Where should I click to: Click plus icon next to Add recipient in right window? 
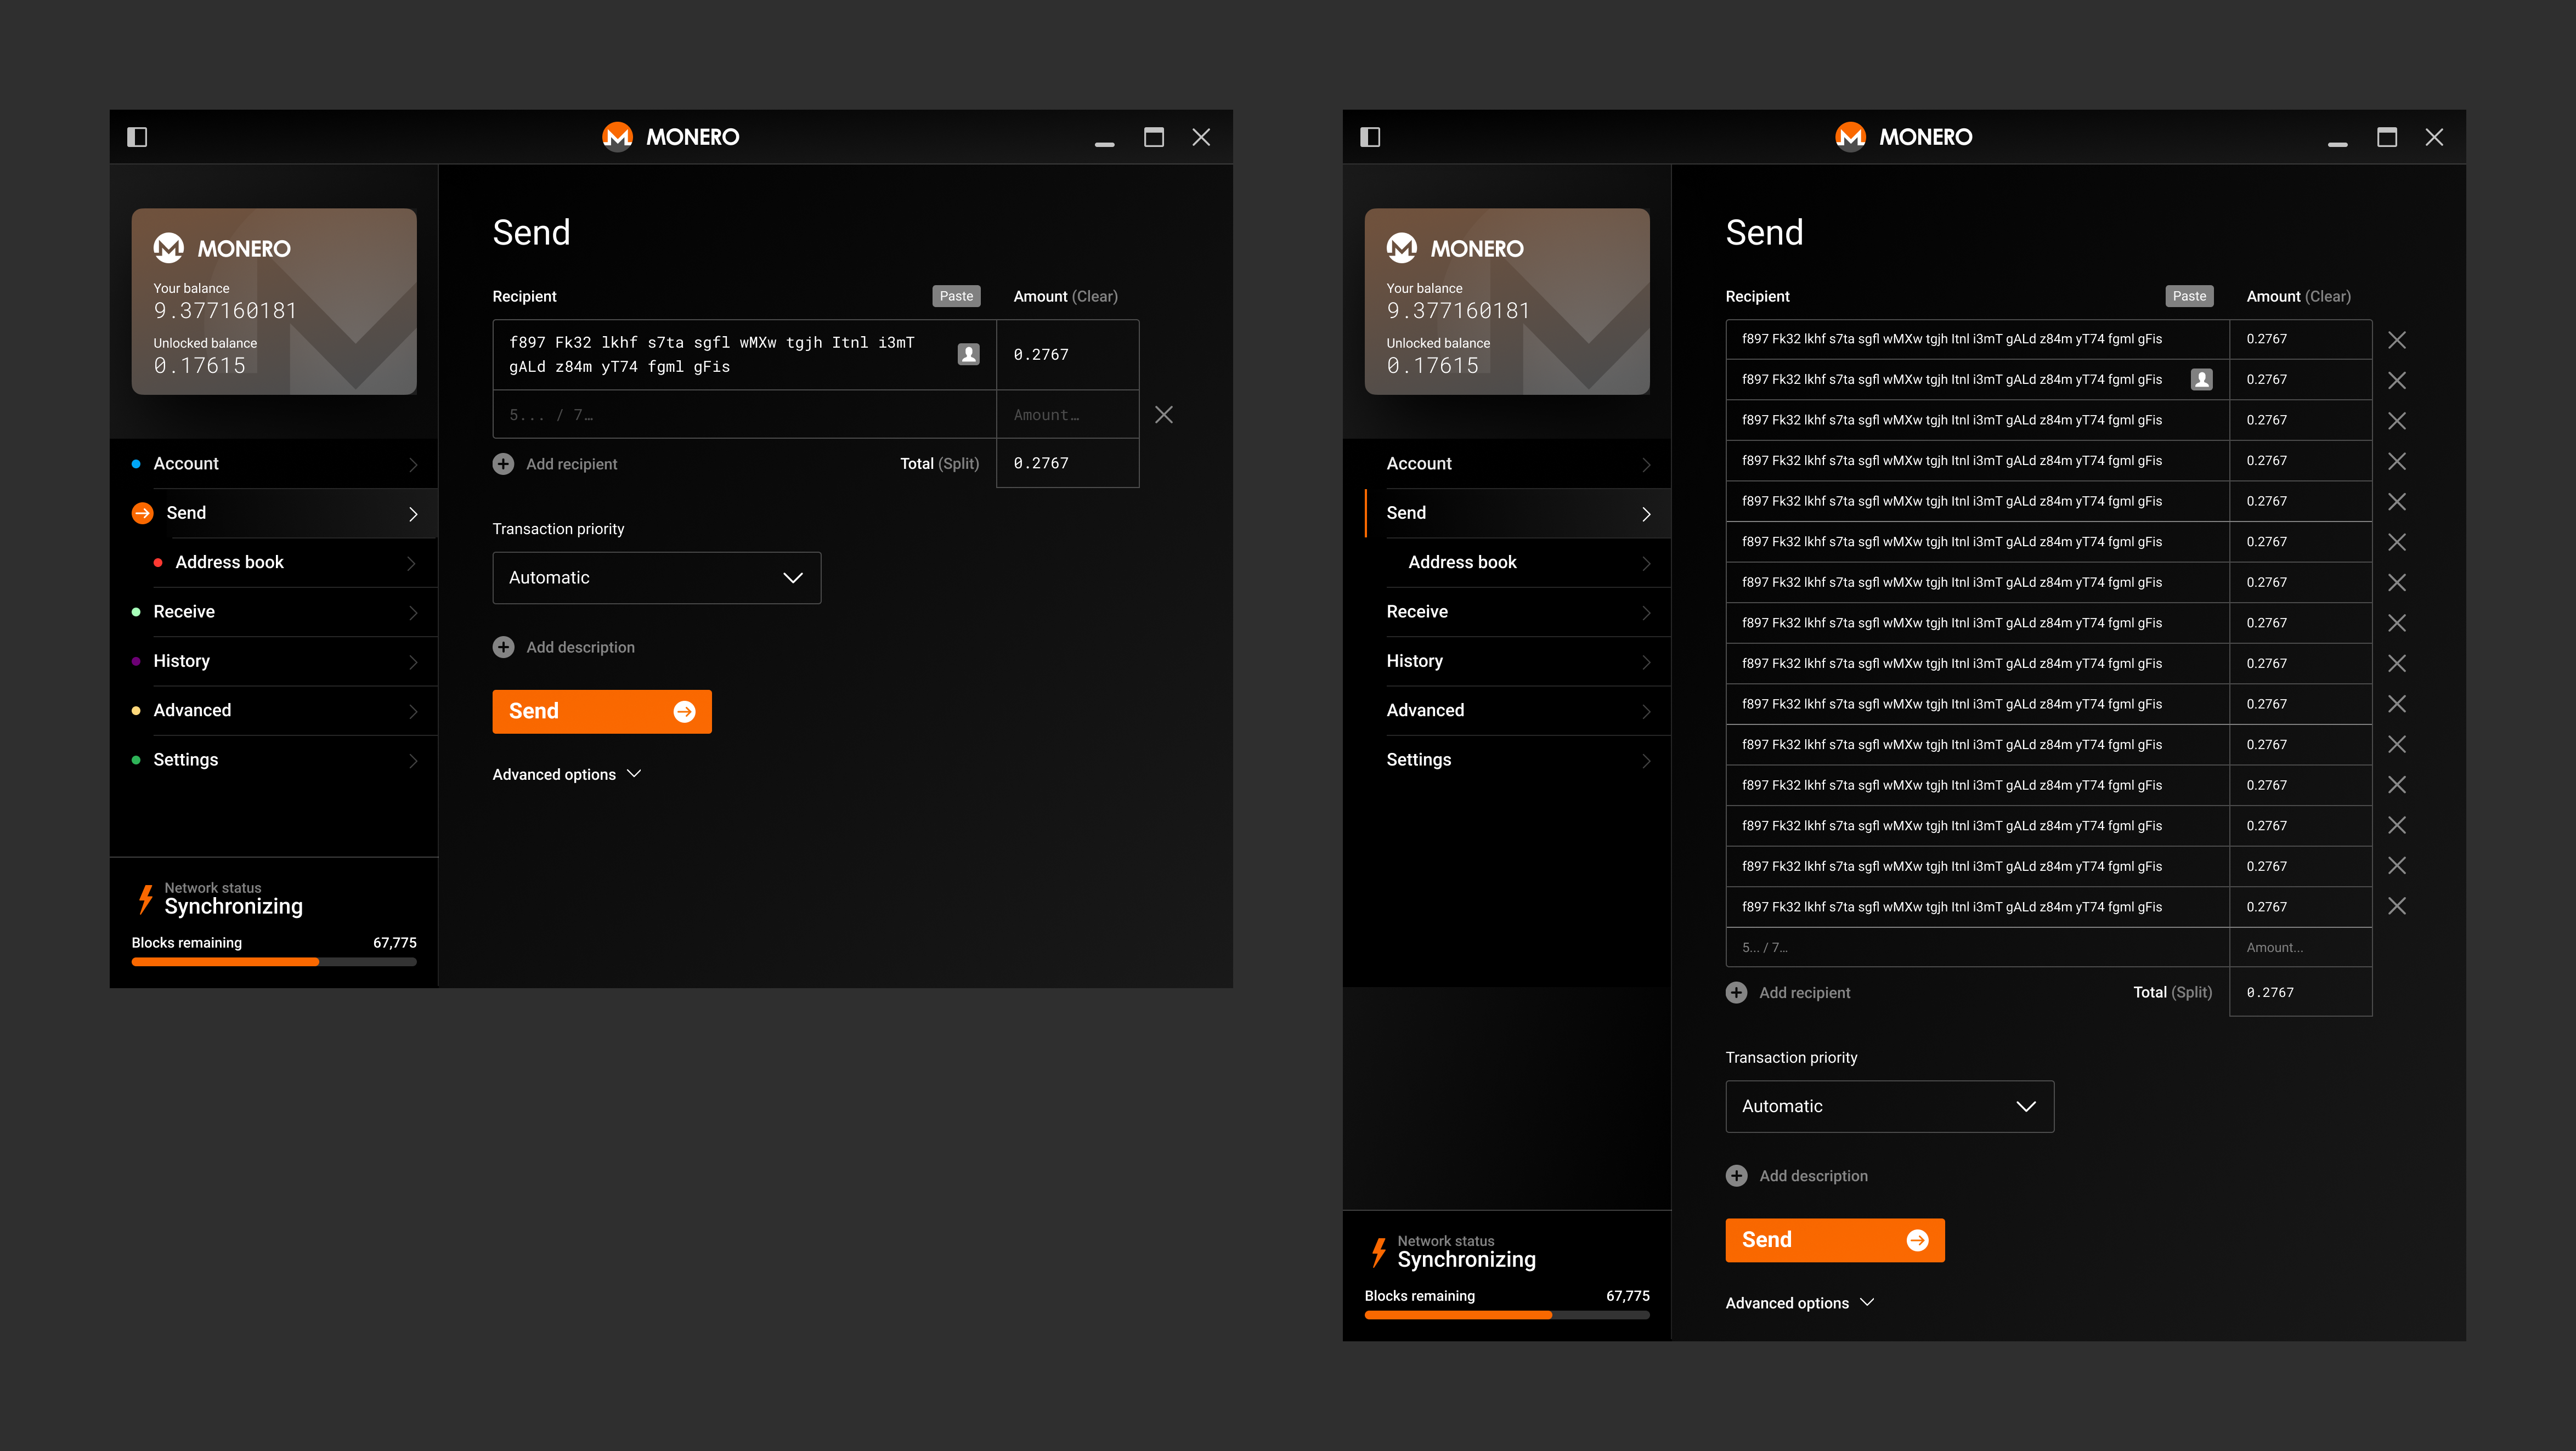[x=1736, y=992]
